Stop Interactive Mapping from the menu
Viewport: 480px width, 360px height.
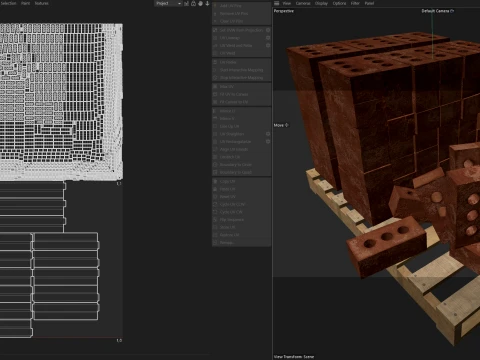(x=242, y=78)
